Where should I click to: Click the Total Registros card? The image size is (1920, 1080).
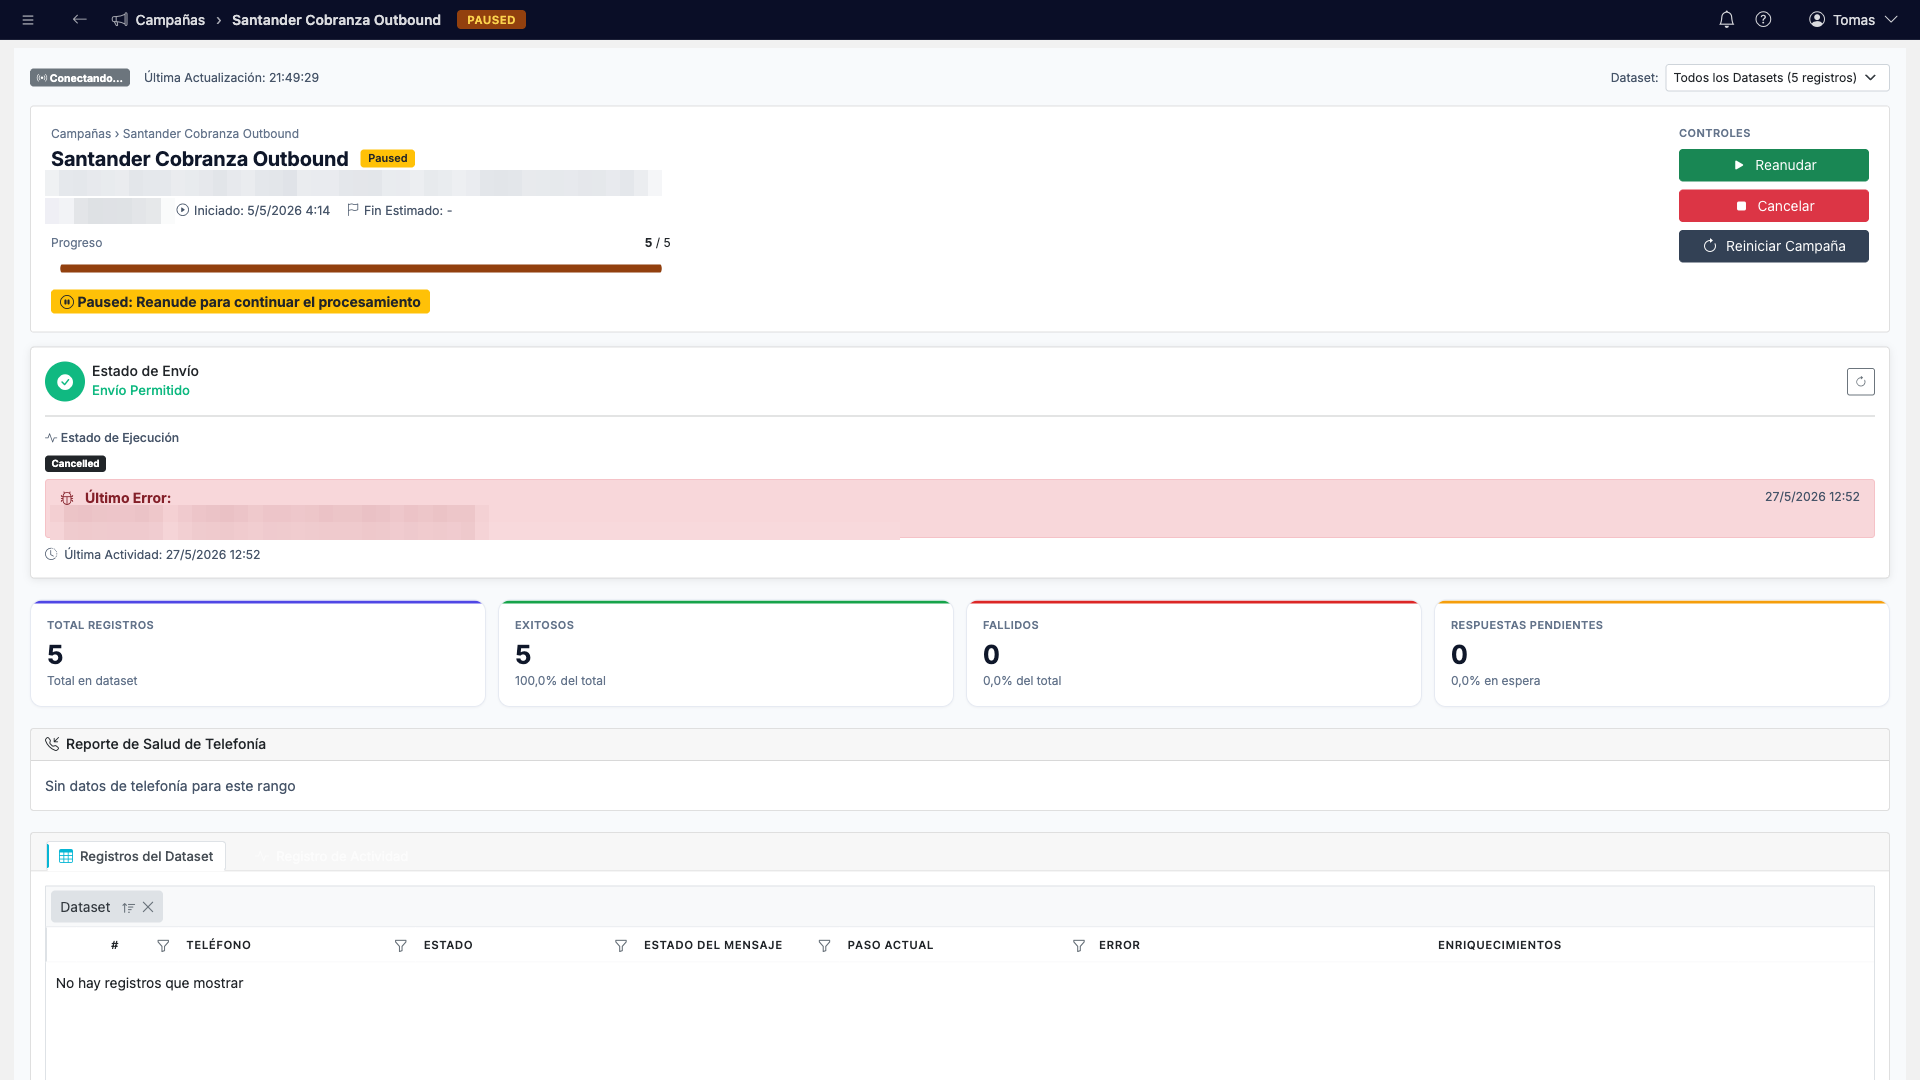tap(258, 653)
